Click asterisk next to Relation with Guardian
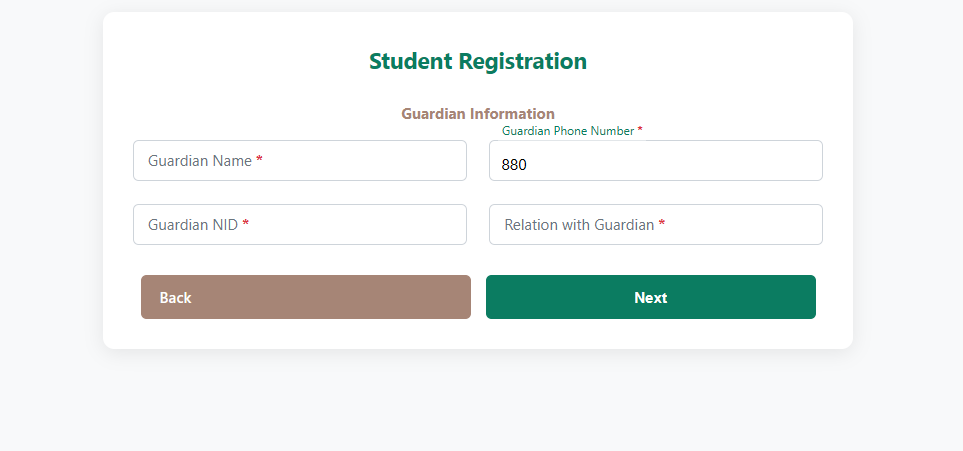Image resolution: width=963 pixels, height=451 pixels. (x=662, y=224)
